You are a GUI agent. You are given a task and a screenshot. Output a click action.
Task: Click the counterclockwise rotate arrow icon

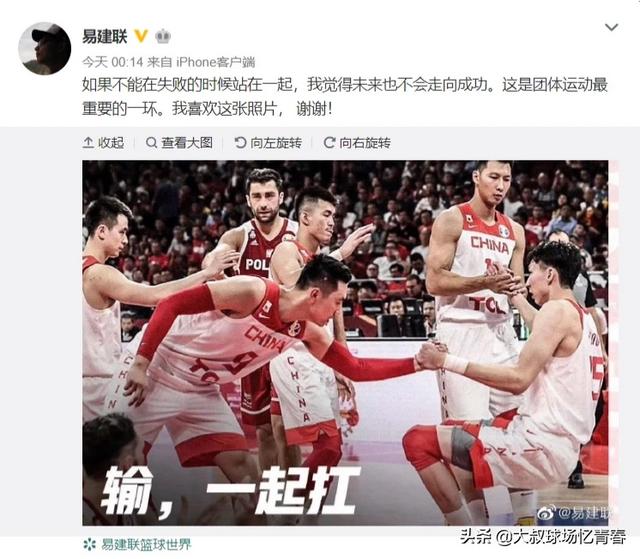(x=240, y=143)
